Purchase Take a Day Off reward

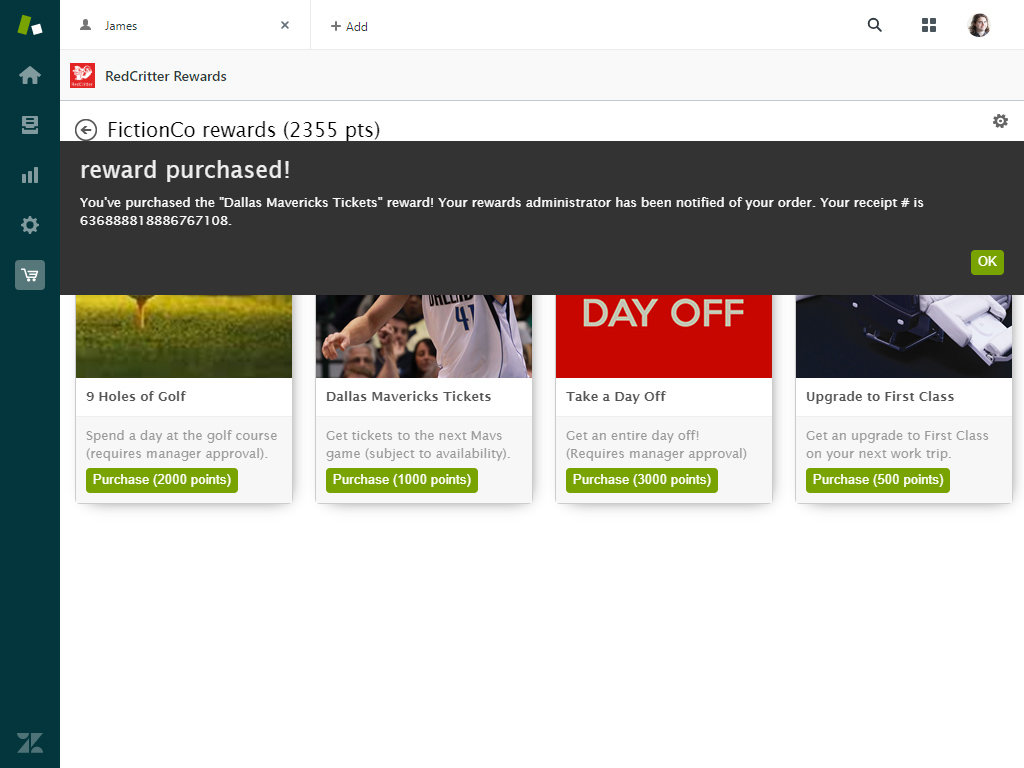642,480
